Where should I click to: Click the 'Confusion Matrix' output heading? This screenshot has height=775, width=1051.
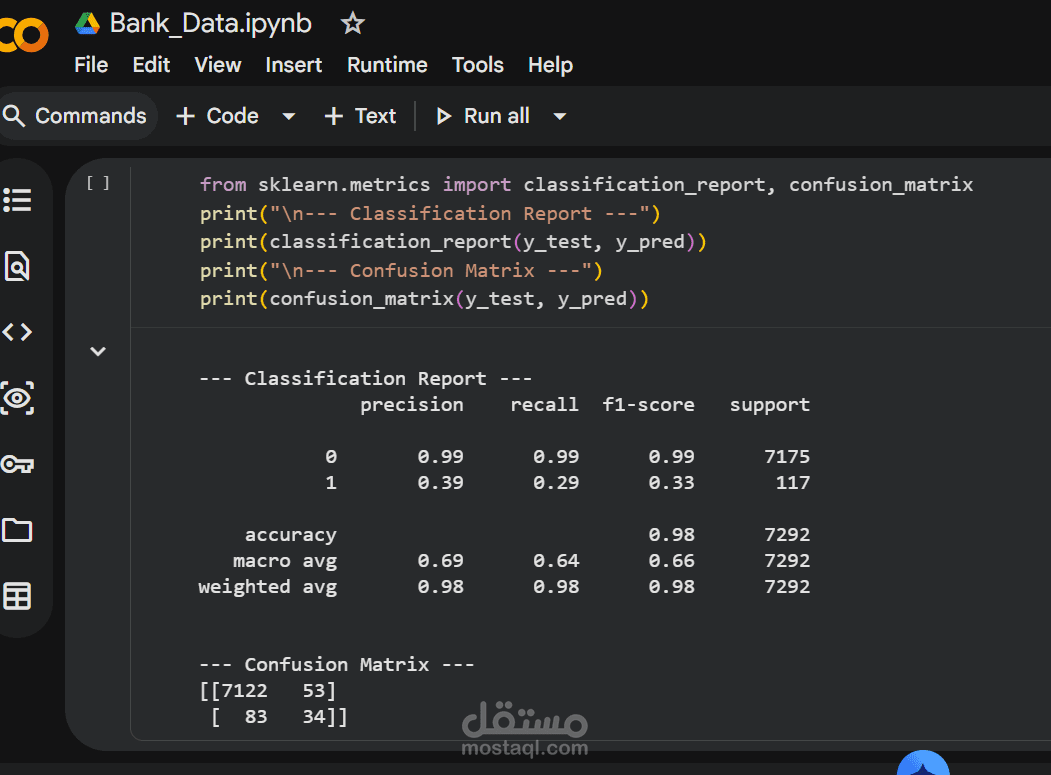point(336,664)
